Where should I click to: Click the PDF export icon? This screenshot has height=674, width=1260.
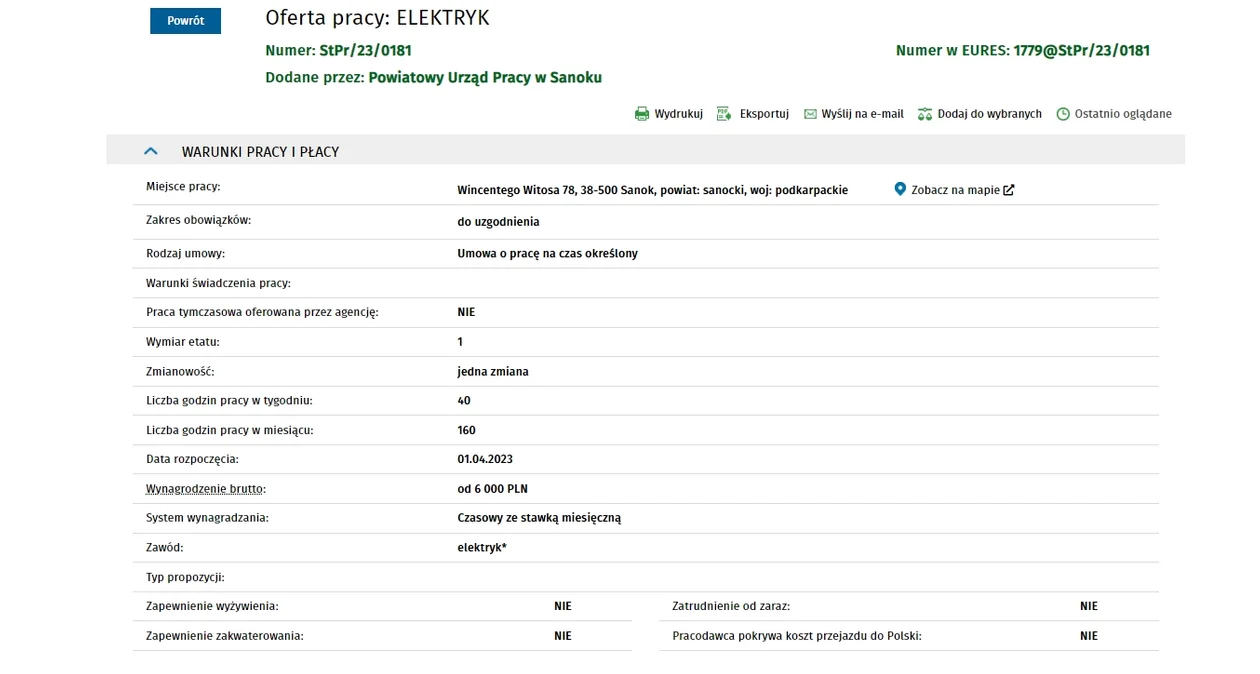pyautogui.click(x=724, y=114)
